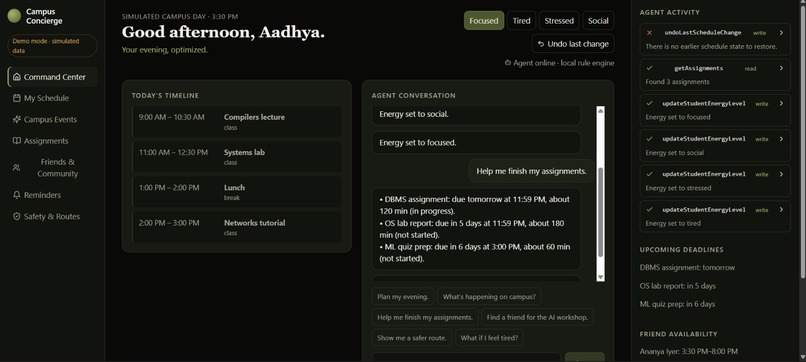Click the conversation scrollbar thumb
Screen dimensions: 806x362
coord(600,212)
